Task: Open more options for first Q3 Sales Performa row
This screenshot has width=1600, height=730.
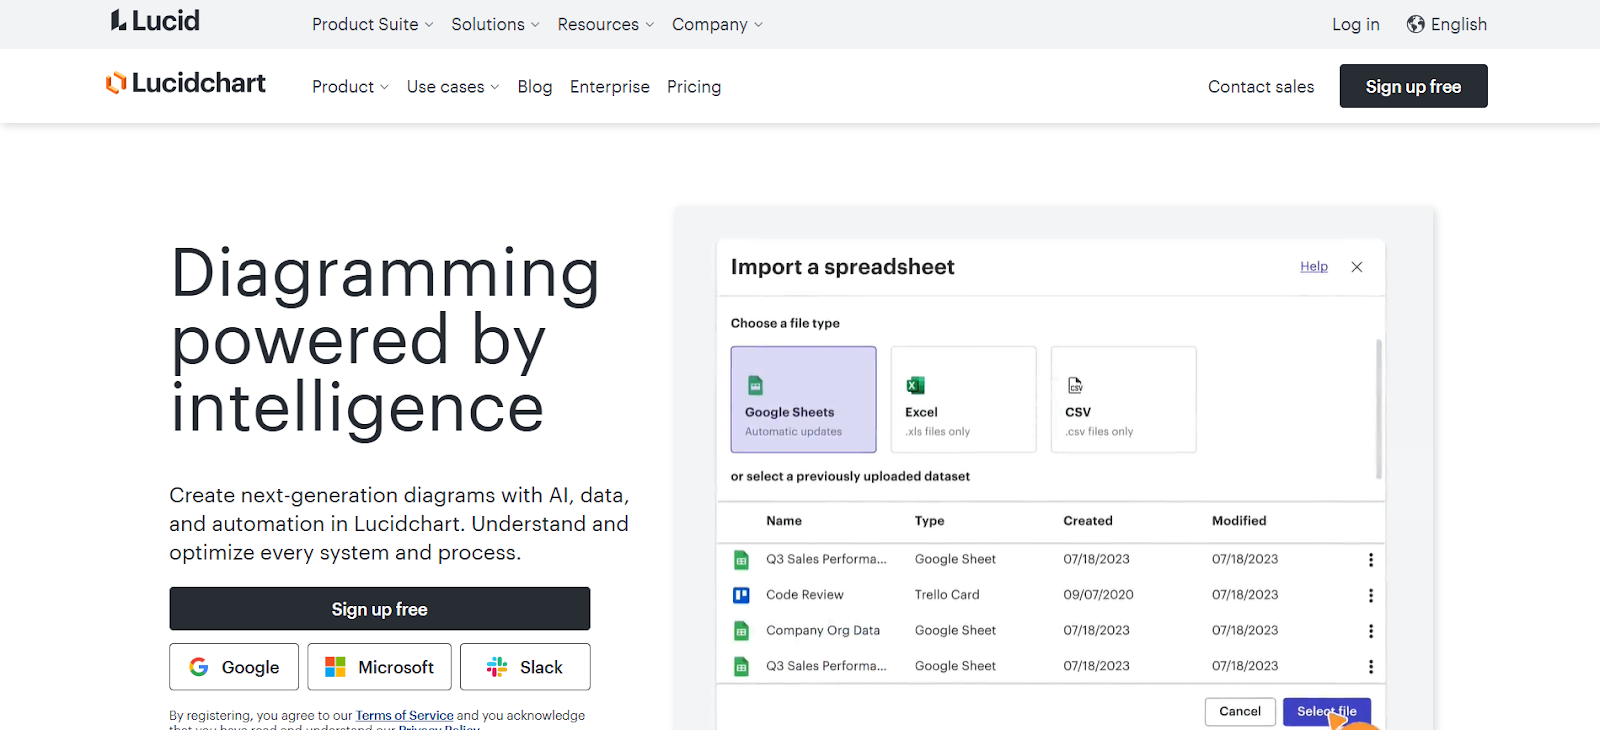Action: coord(1371,560)
